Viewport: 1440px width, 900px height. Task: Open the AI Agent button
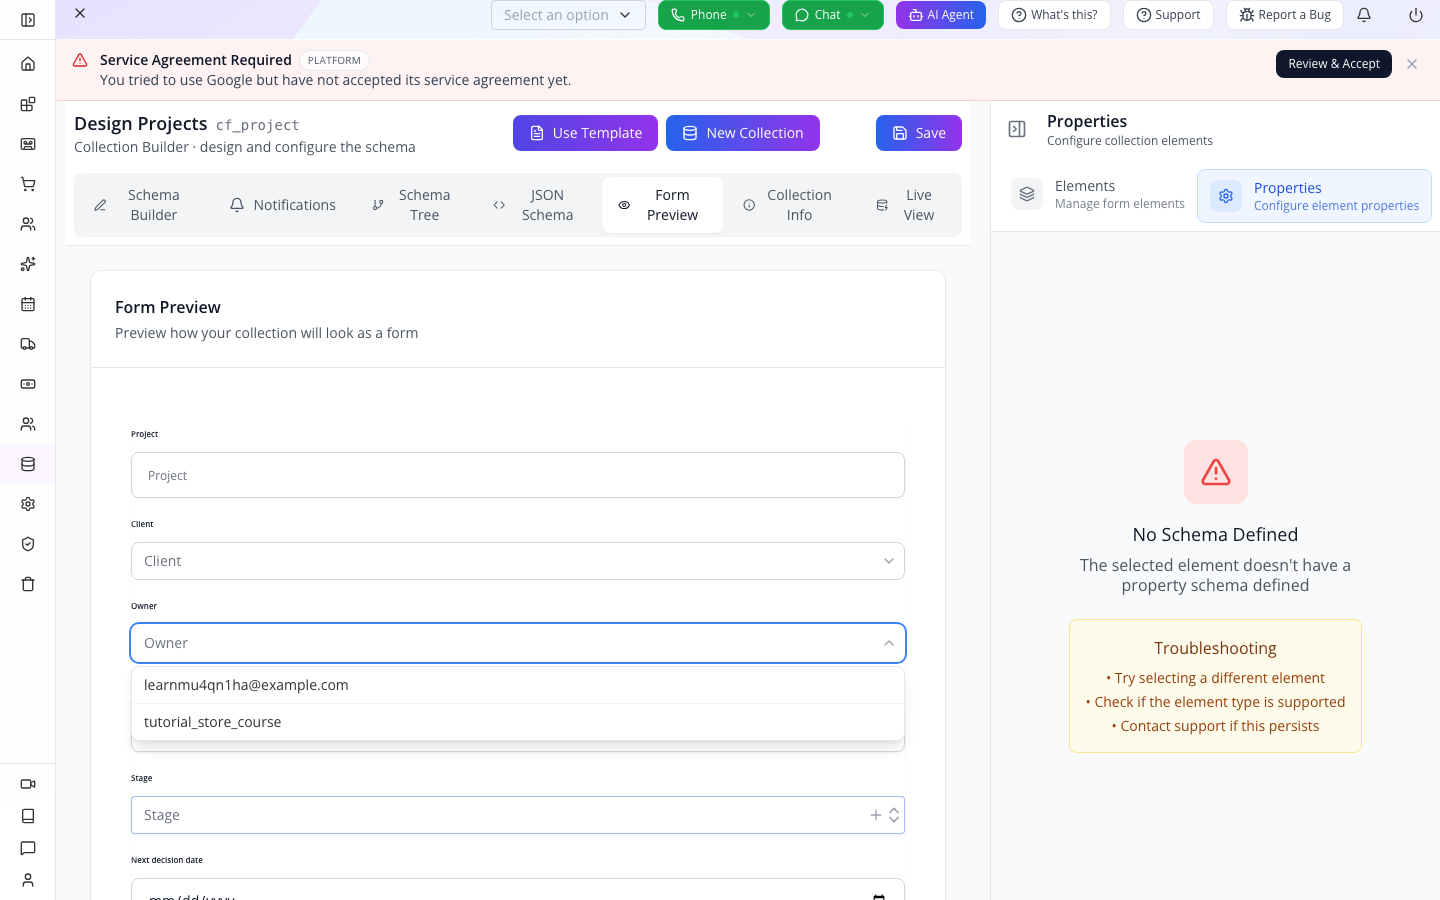click(941, 15)
